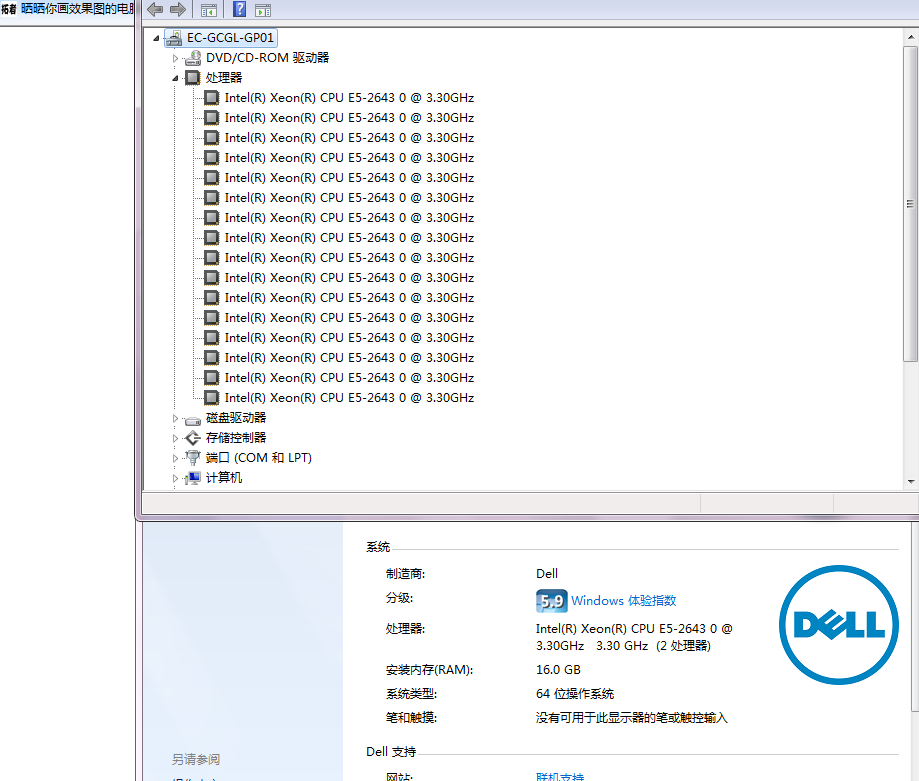This screenshot has width=919, height=781.
Task: Click the Device Manager vertical scrollbar thumb
Action: 910,204
